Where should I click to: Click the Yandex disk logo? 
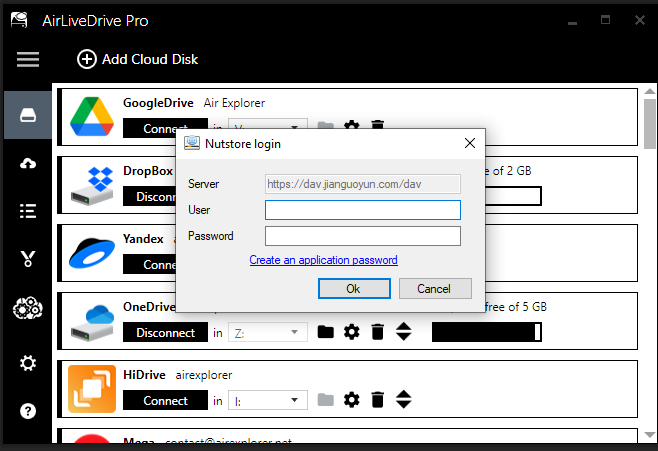pos(92,253)
